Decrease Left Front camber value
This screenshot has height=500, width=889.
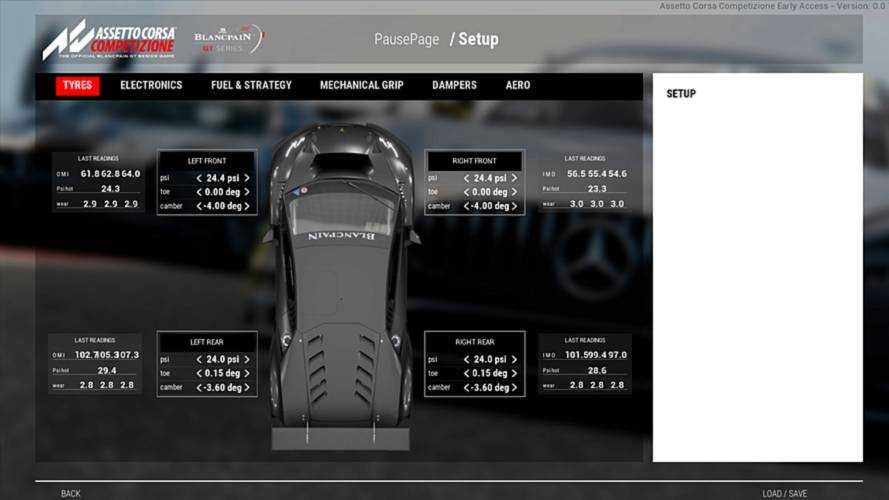(199, 206)
